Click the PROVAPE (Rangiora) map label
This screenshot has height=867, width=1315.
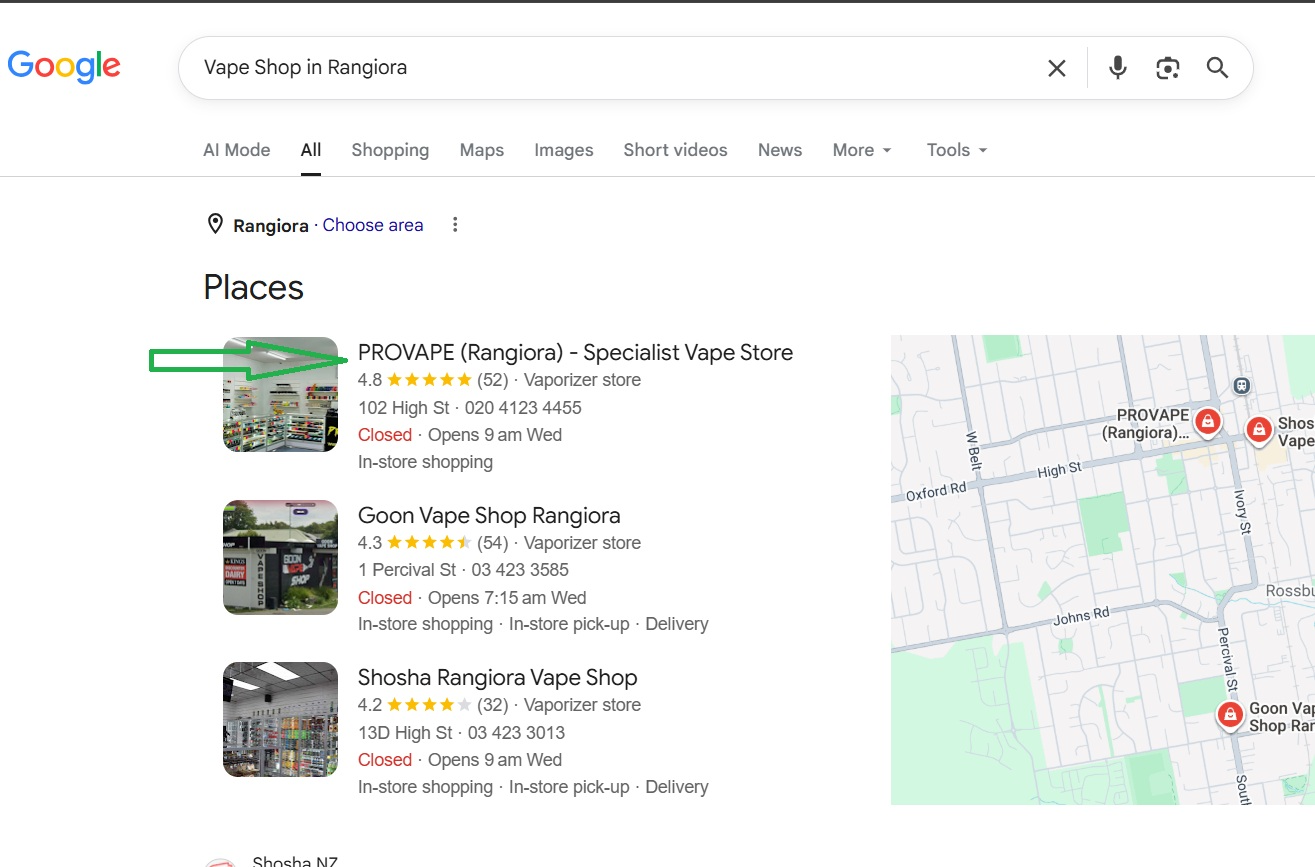pos(1148,424)
